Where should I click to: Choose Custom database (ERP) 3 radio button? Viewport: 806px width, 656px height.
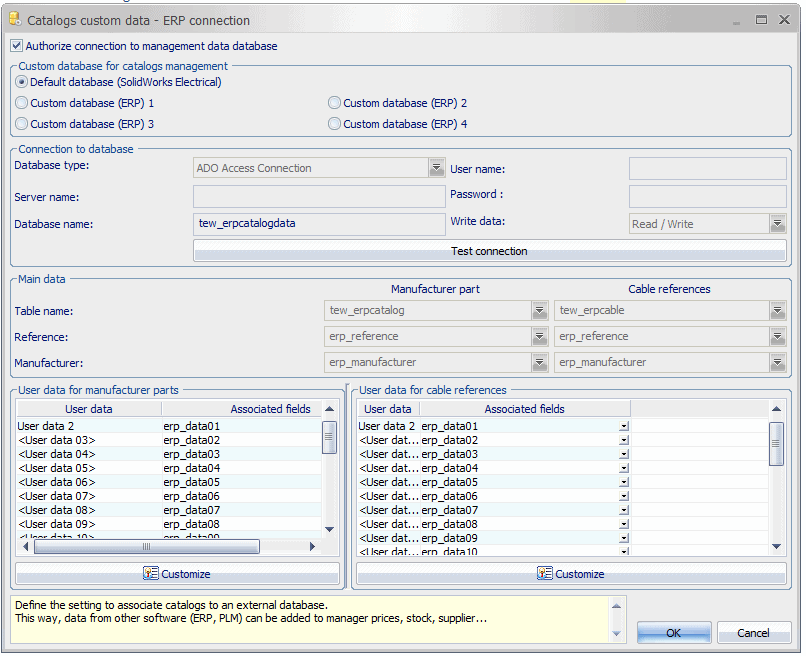22,124
